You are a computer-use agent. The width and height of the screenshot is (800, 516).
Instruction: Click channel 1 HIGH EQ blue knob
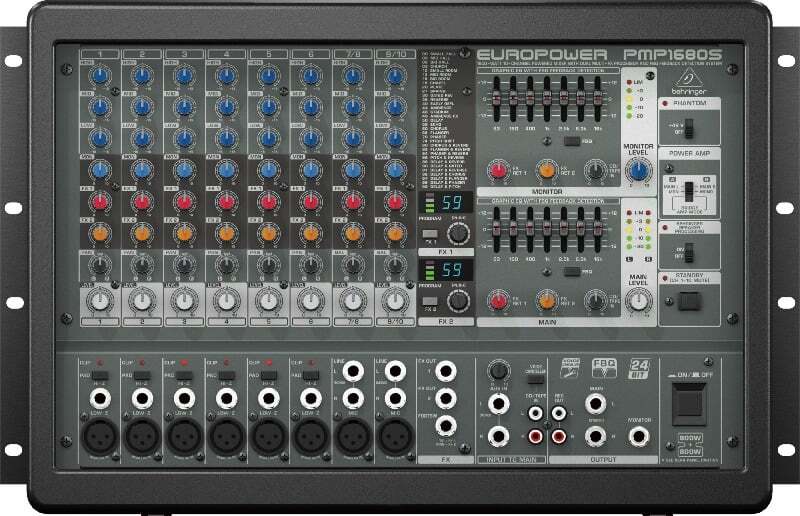tap(100, 75)
